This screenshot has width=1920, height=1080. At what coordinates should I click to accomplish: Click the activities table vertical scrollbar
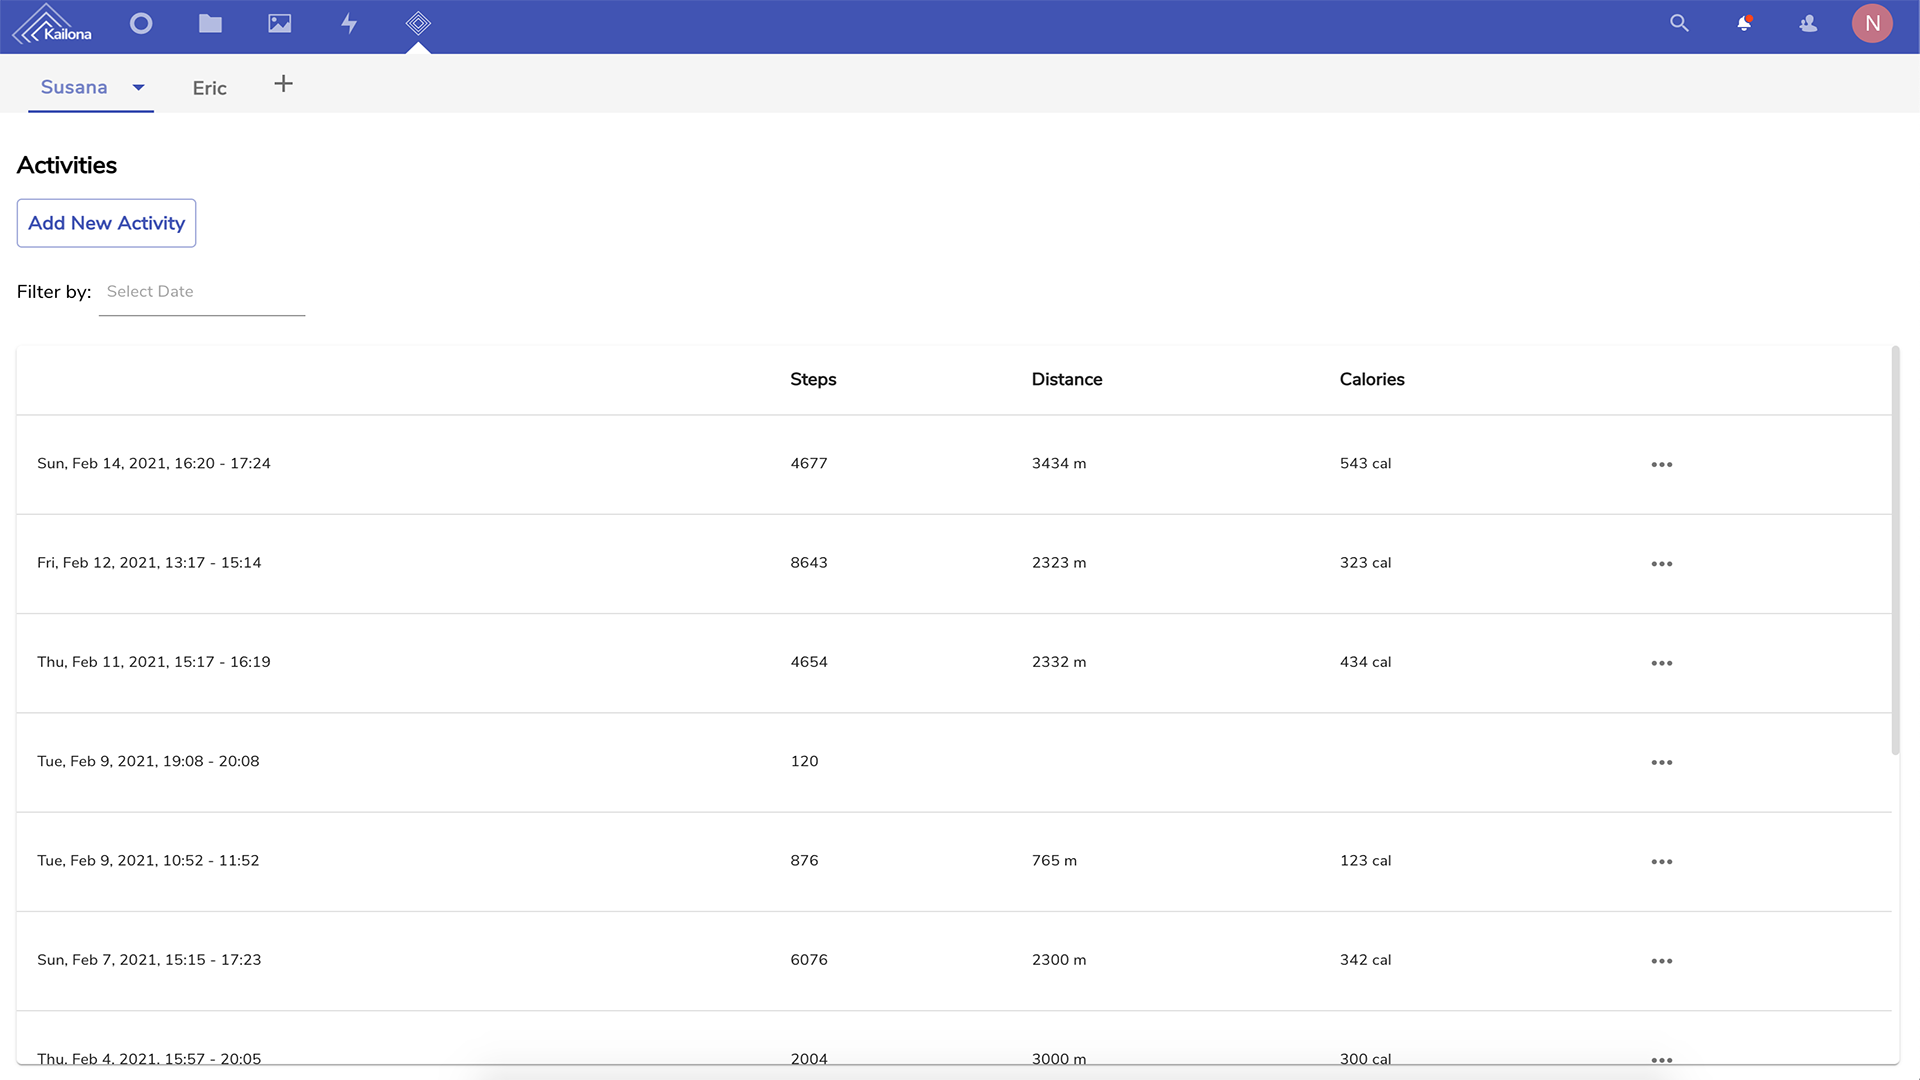[1895, 550]
